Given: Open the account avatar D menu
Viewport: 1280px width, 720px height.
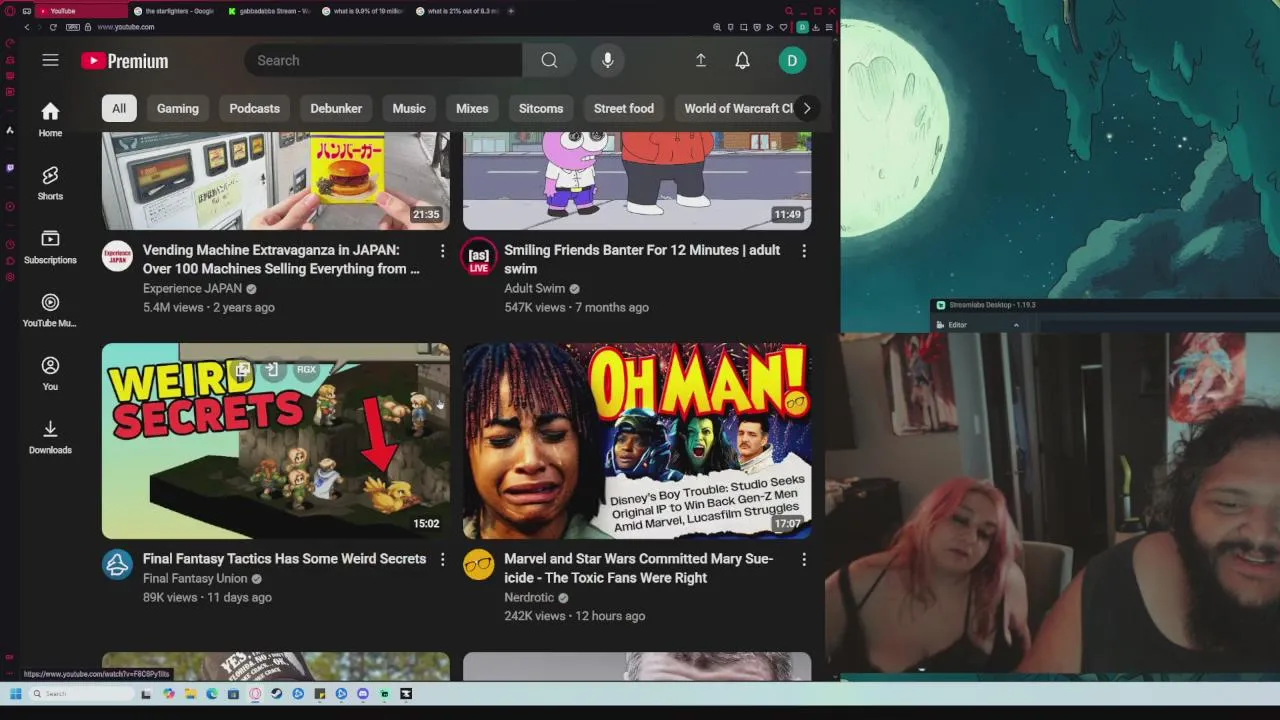Looking at the screenshot, I should [x=792, y=60].
